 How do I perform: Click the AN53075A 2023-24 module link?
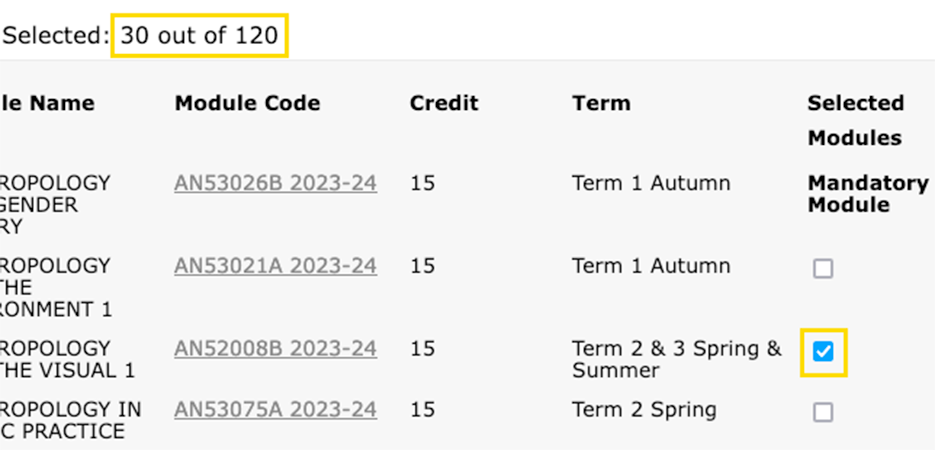[275, 410]
